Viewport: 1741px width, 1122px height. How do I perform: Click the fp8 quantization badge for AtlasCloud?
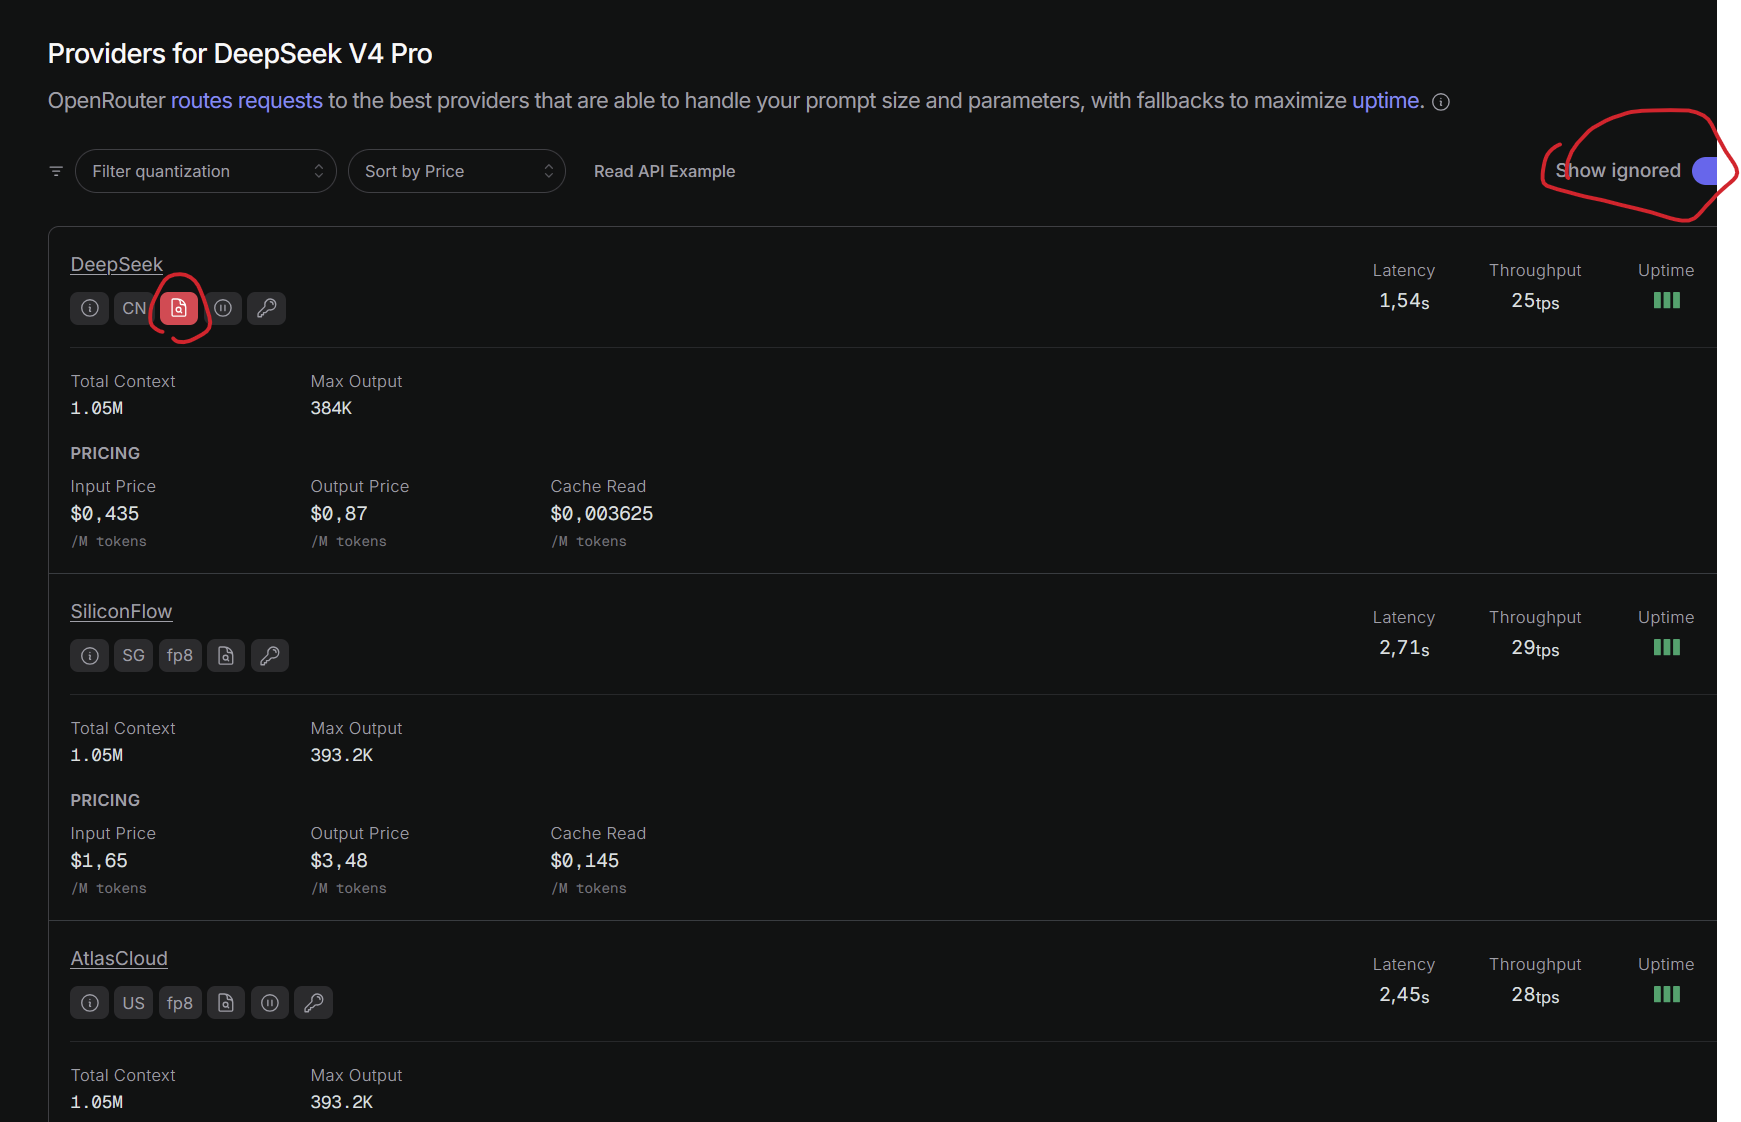pyautogui.click(x=180, y=1002)
